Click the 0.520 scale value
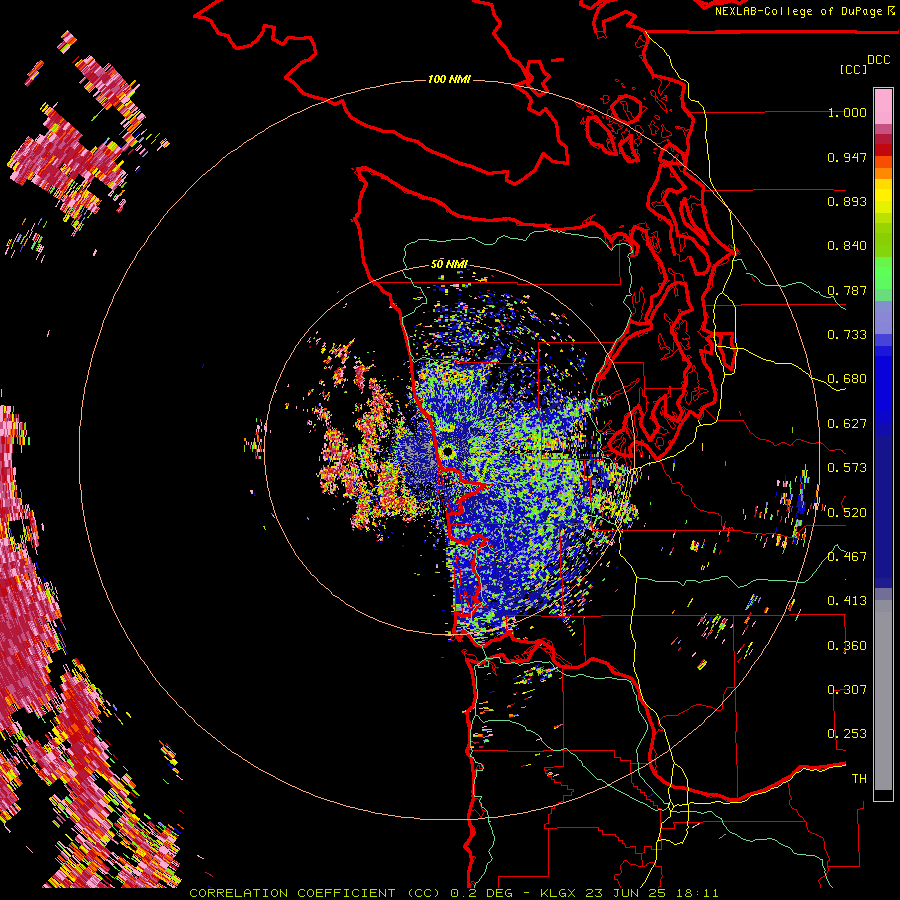This screenshot has height=900, width=900. click(x=847, y=512)
